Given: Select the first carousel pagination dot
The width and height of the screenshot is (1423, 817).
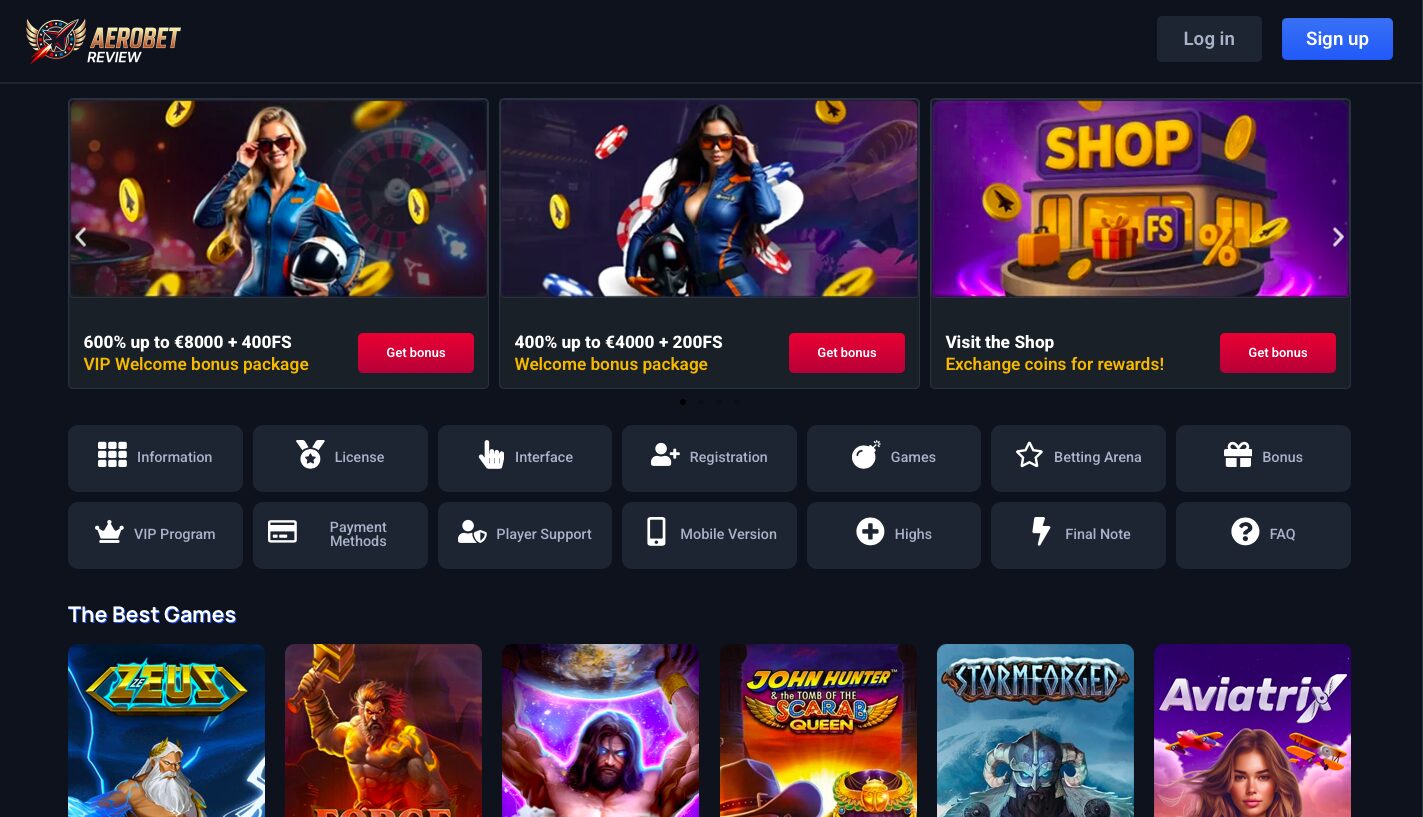Looking at the screenshot, I should tap(683, 402).
